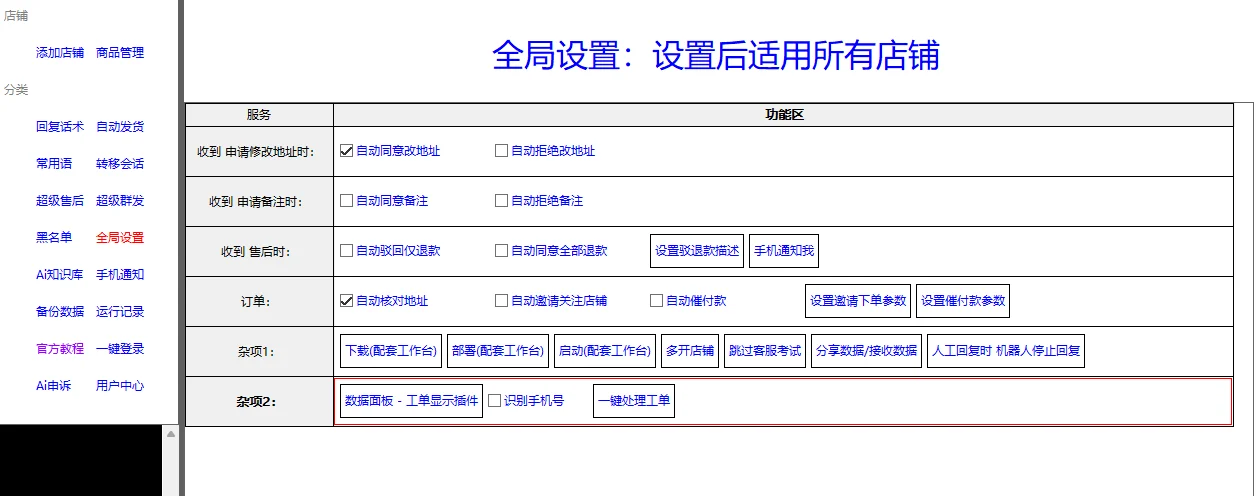Click 设置驳退款描述 button

click(697, 251)
